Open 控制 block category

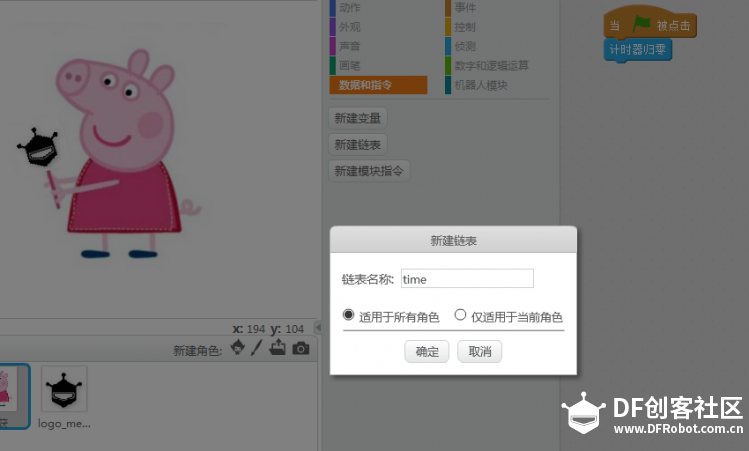coord(465,27)
